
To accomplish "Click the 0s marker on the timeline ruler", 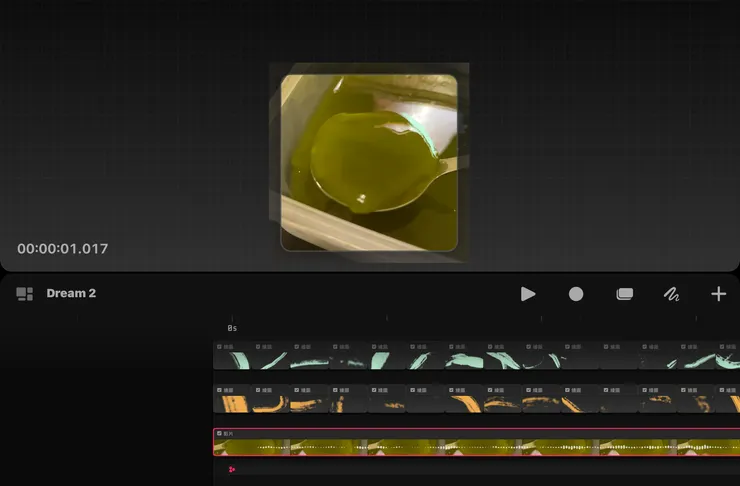I will pyautogui.click(x=232, y=328).
